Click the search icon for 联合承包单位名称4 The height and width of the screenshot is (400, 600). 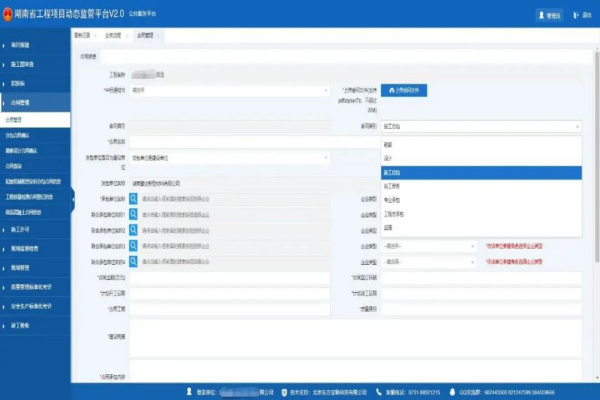click(133, 261)
